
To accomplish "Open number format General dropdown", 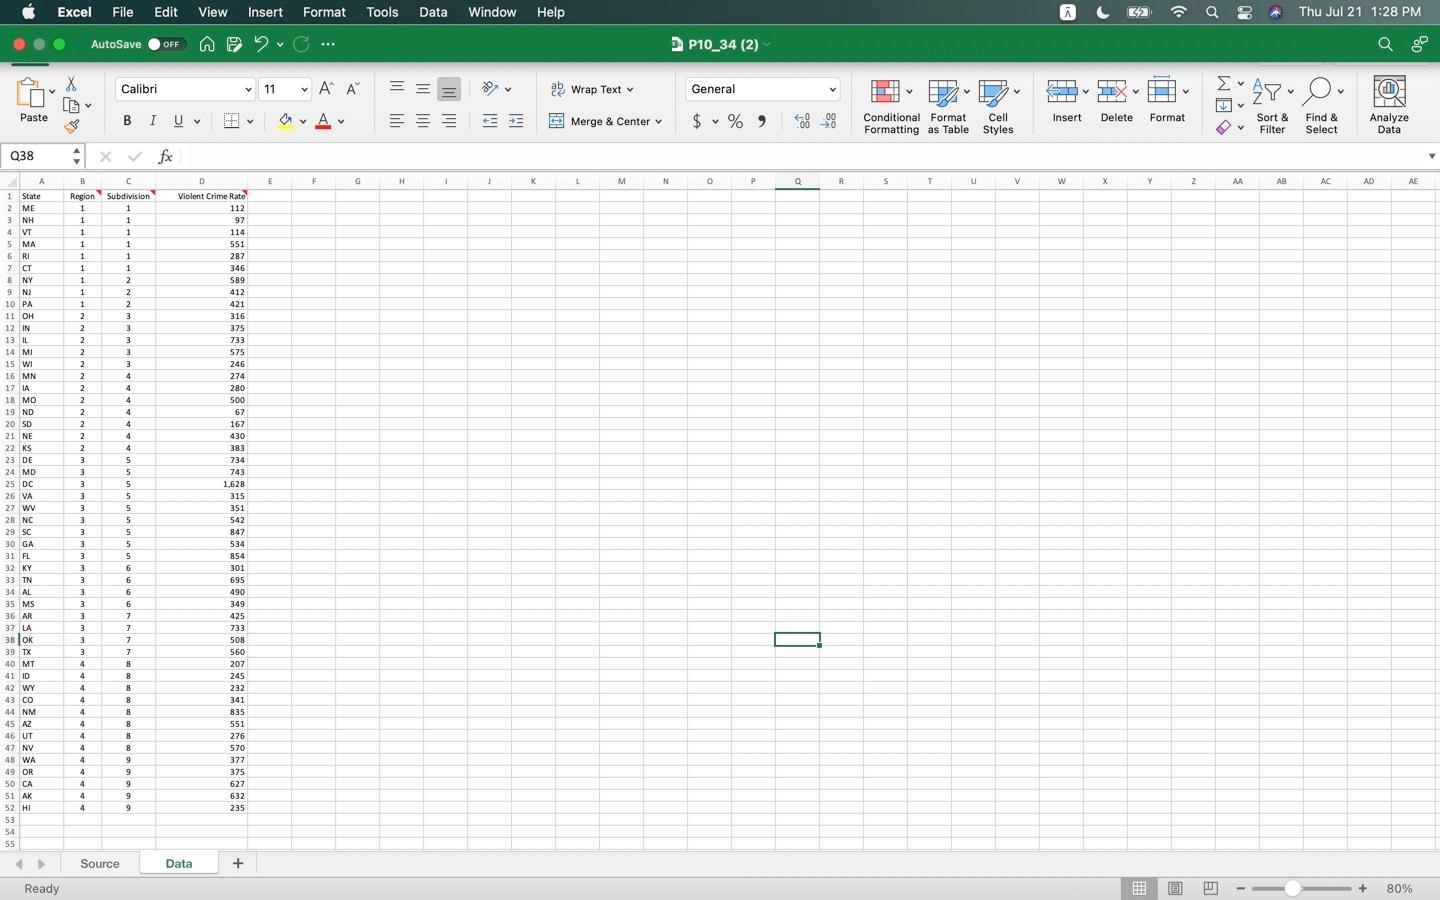I will click(762, 89).
